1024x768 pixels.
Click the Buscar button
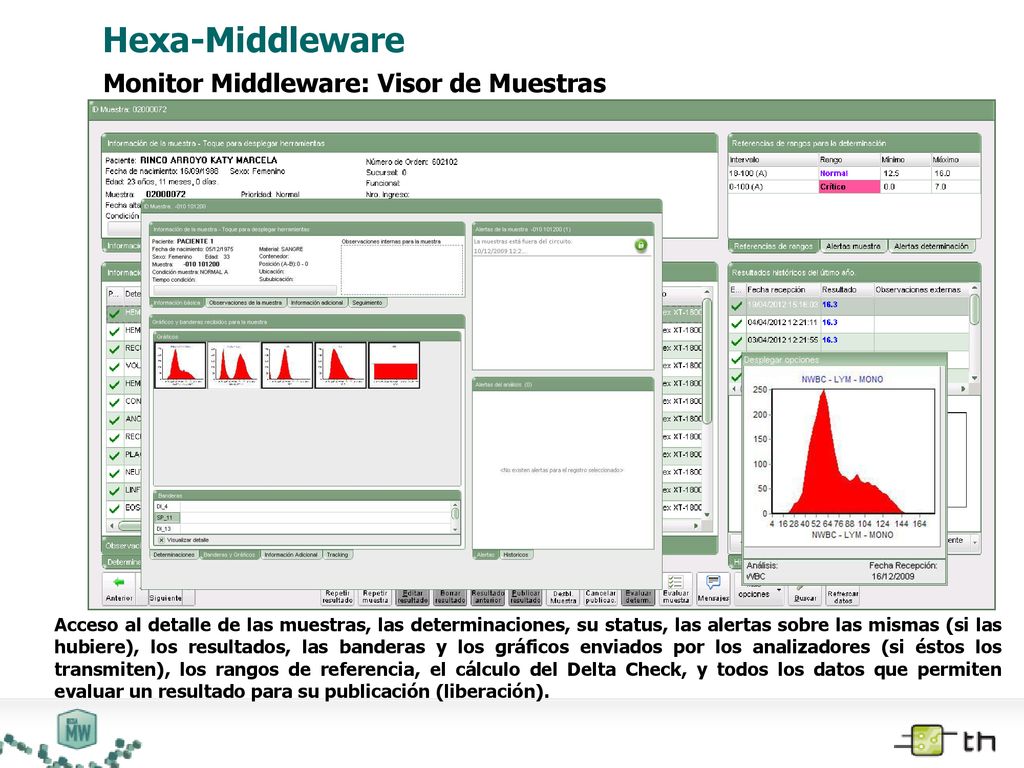pyautogui.click(x=805, y=594)
